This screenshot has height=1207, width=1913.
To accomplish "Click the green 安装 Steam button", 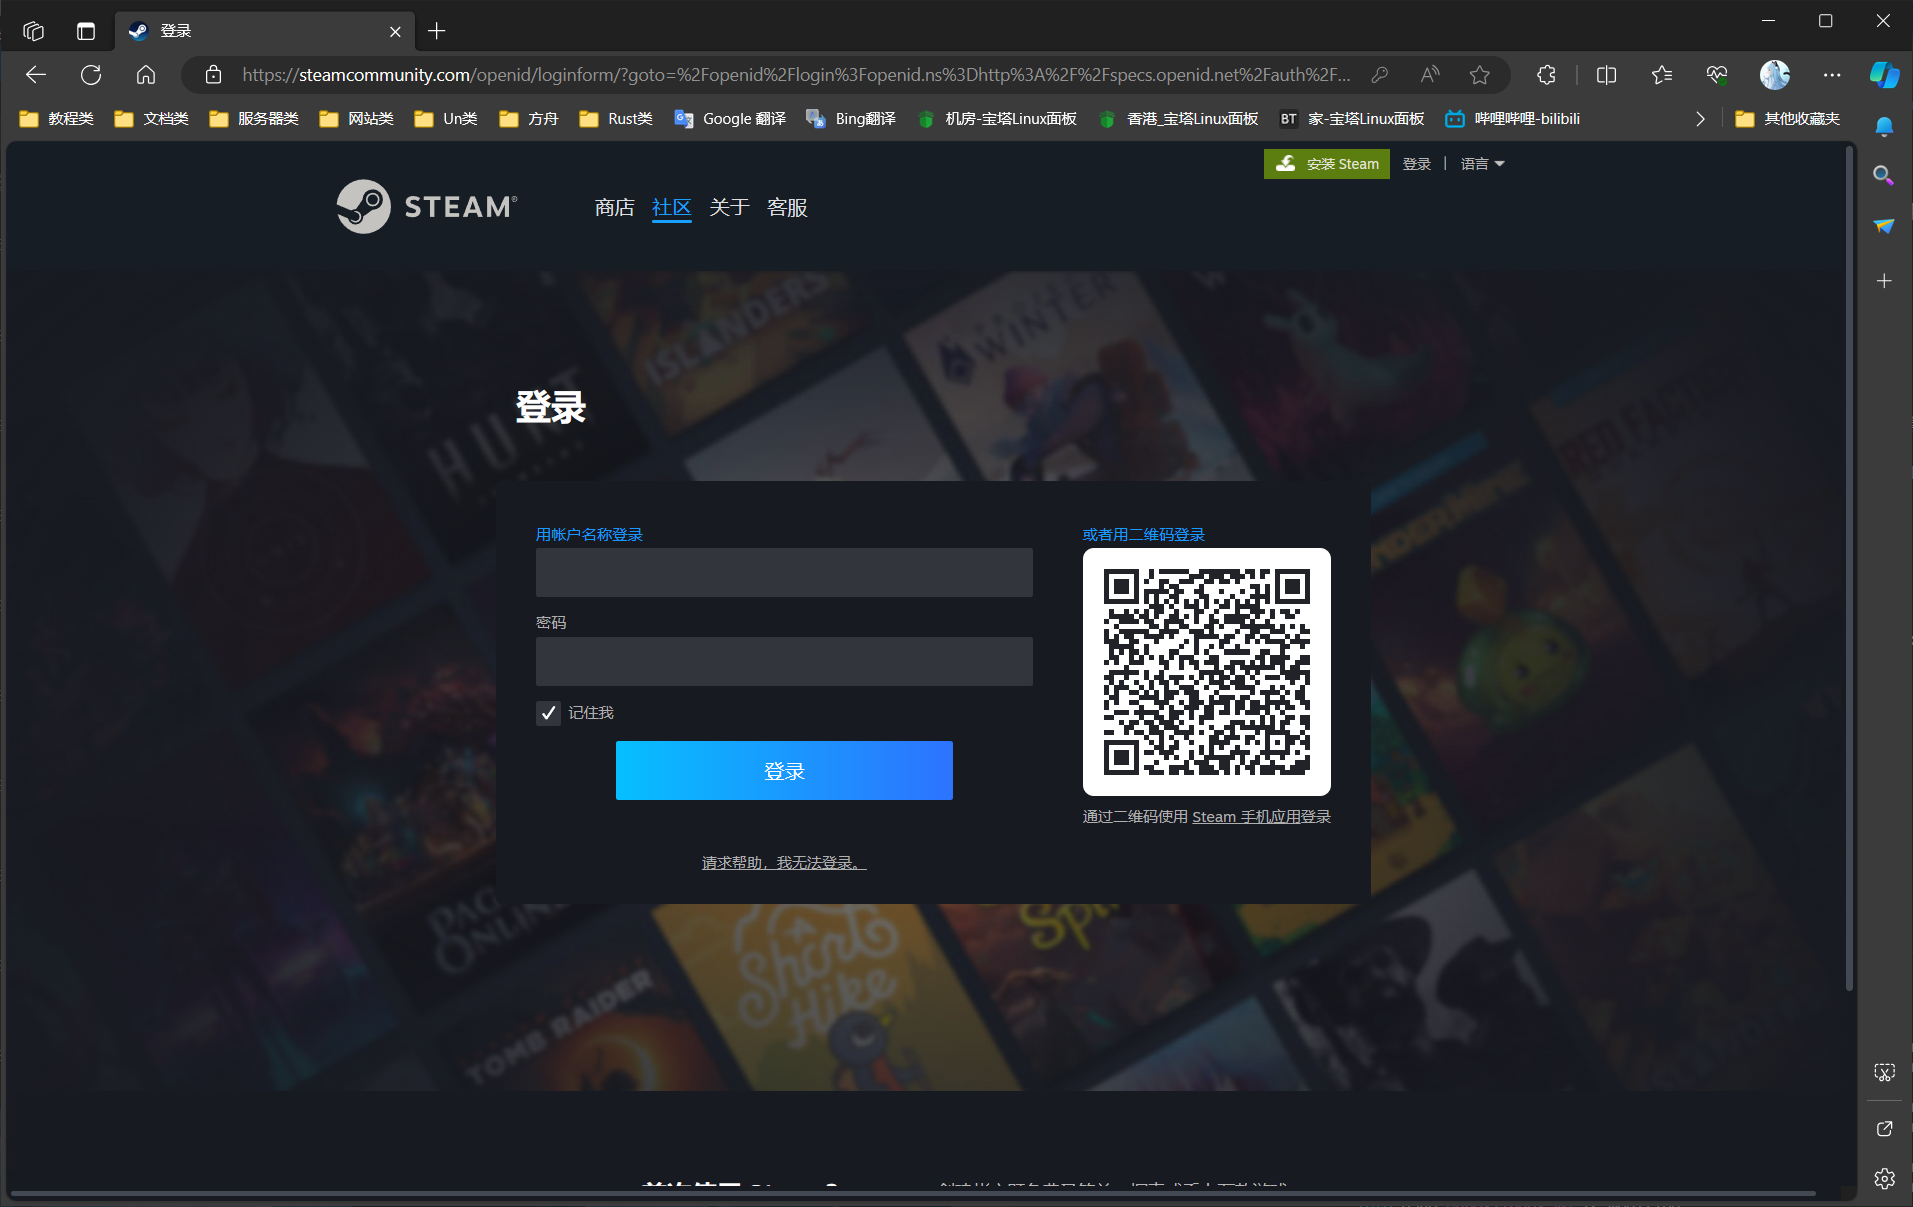I will (1327, 164).
